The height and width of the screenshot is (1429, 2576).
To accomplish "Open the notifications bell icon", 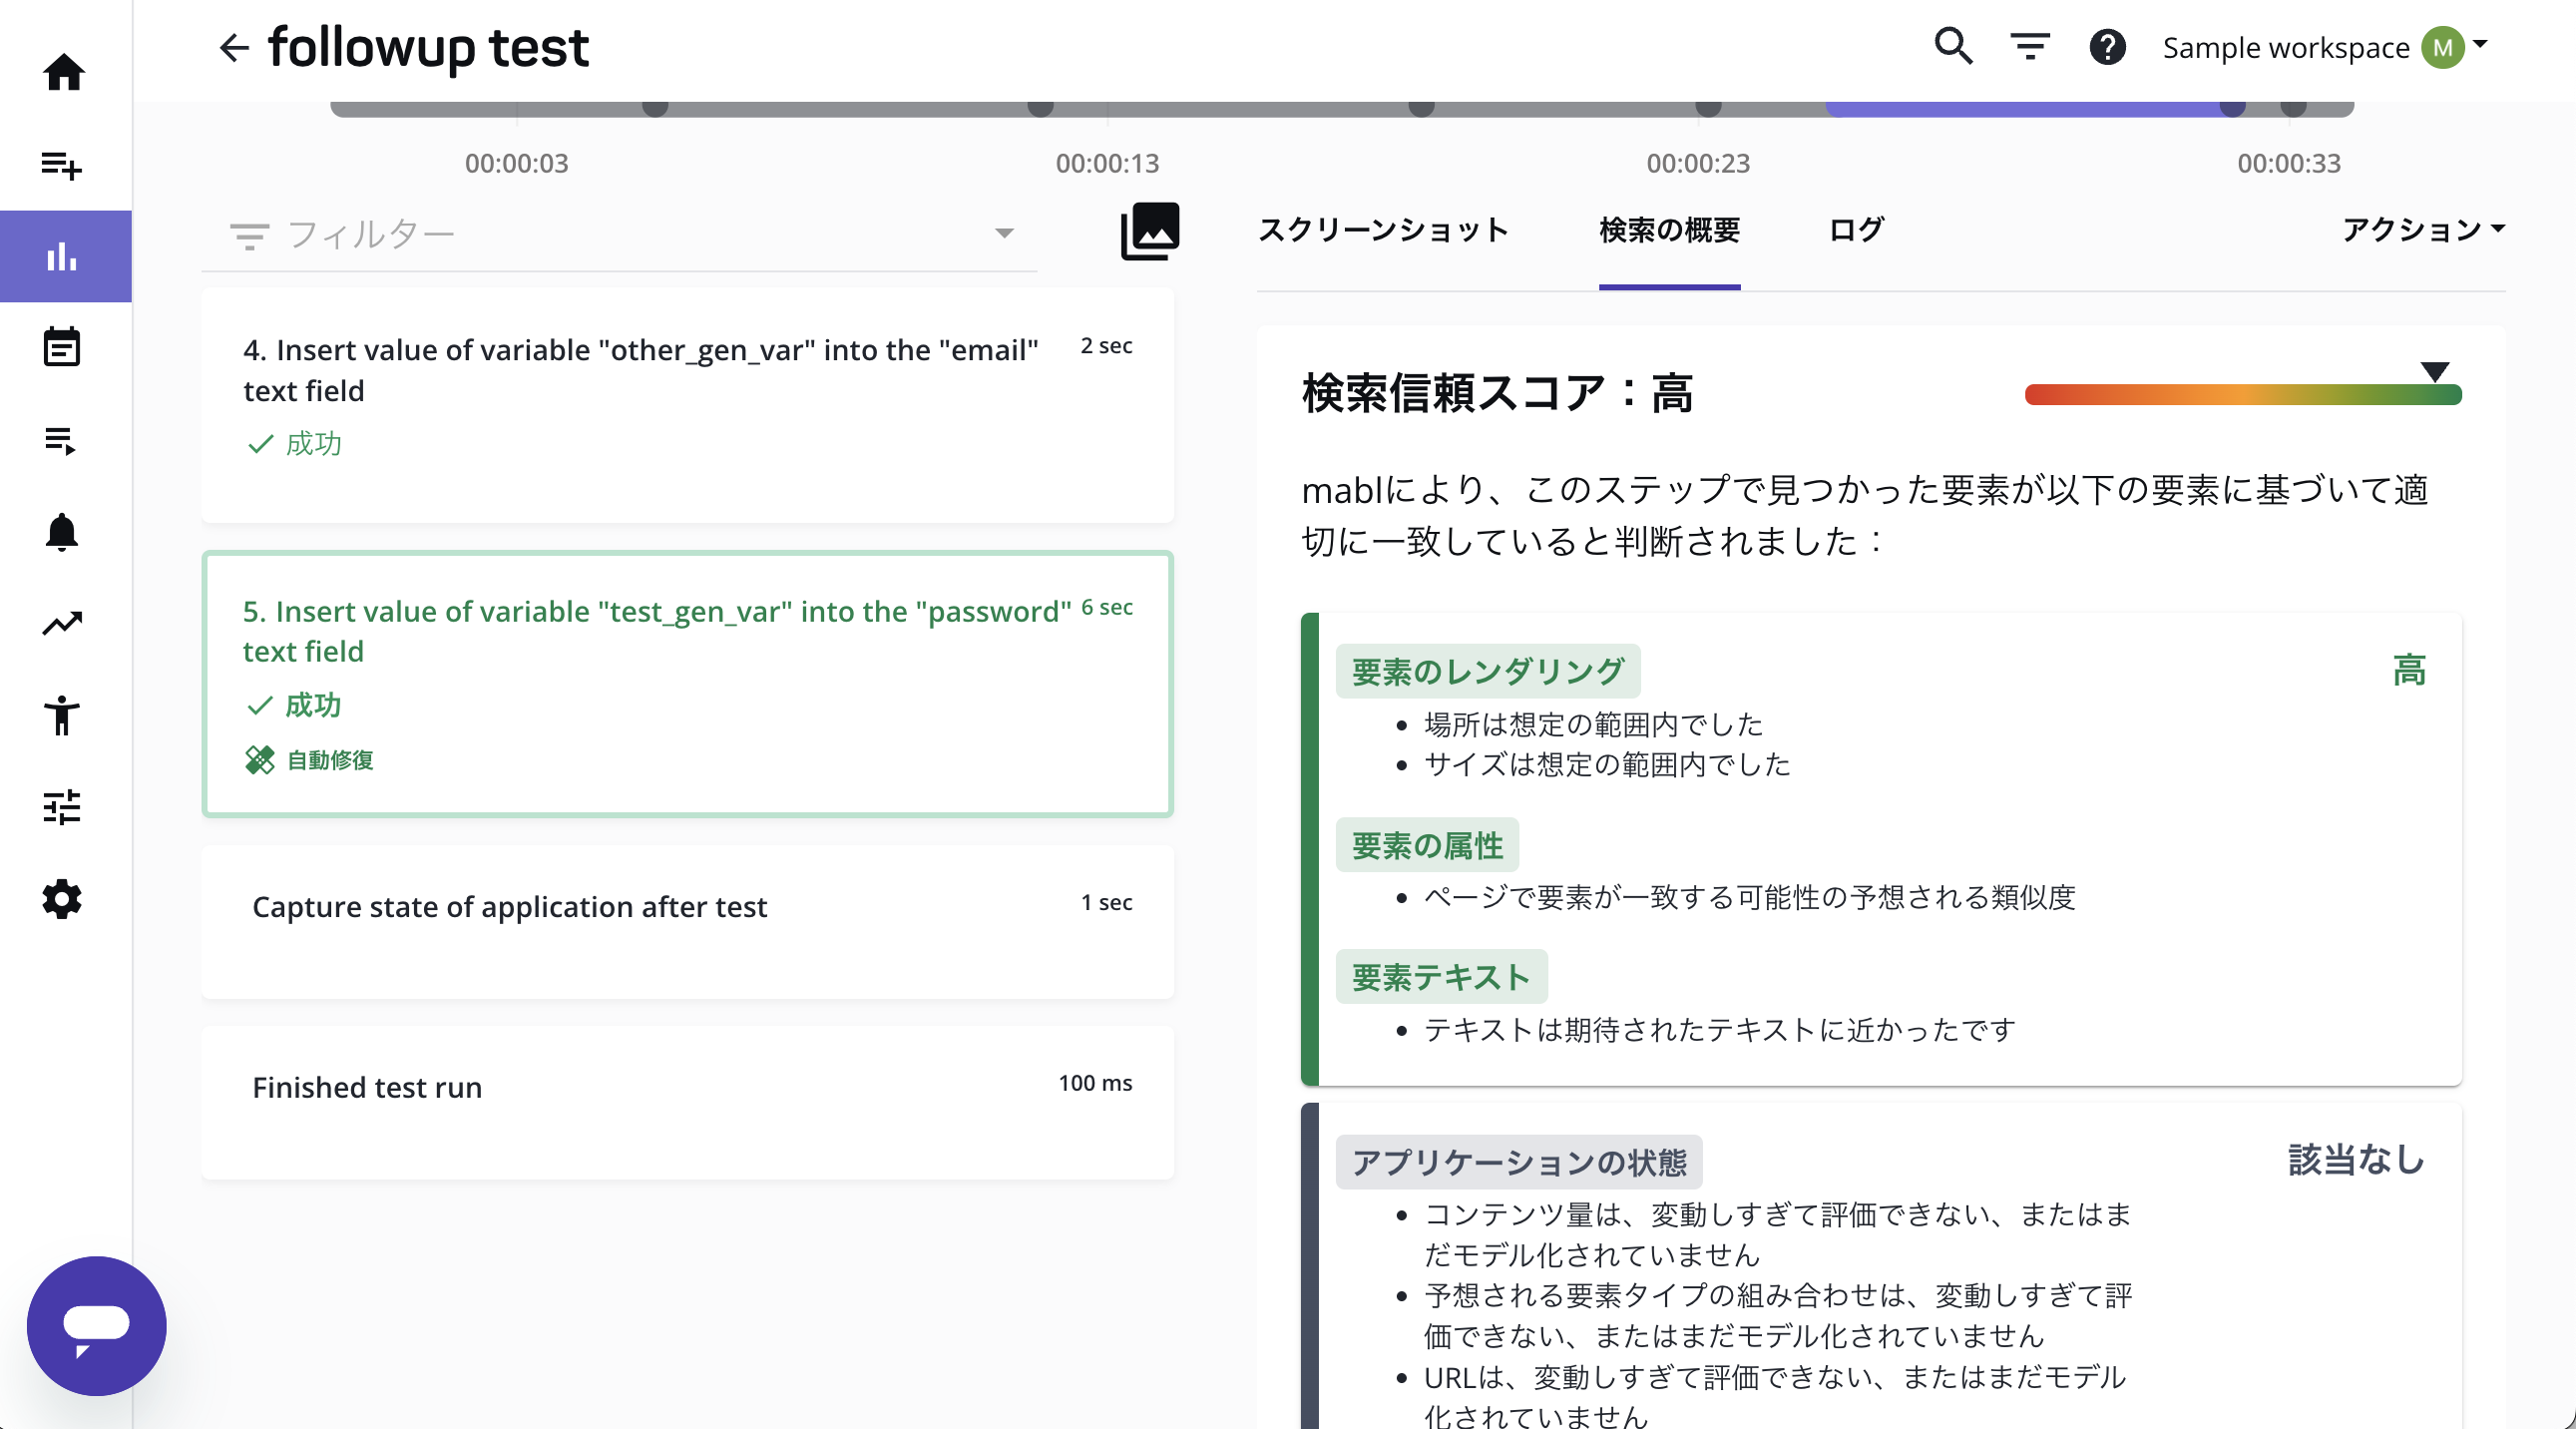I will (x=62, y=532).
